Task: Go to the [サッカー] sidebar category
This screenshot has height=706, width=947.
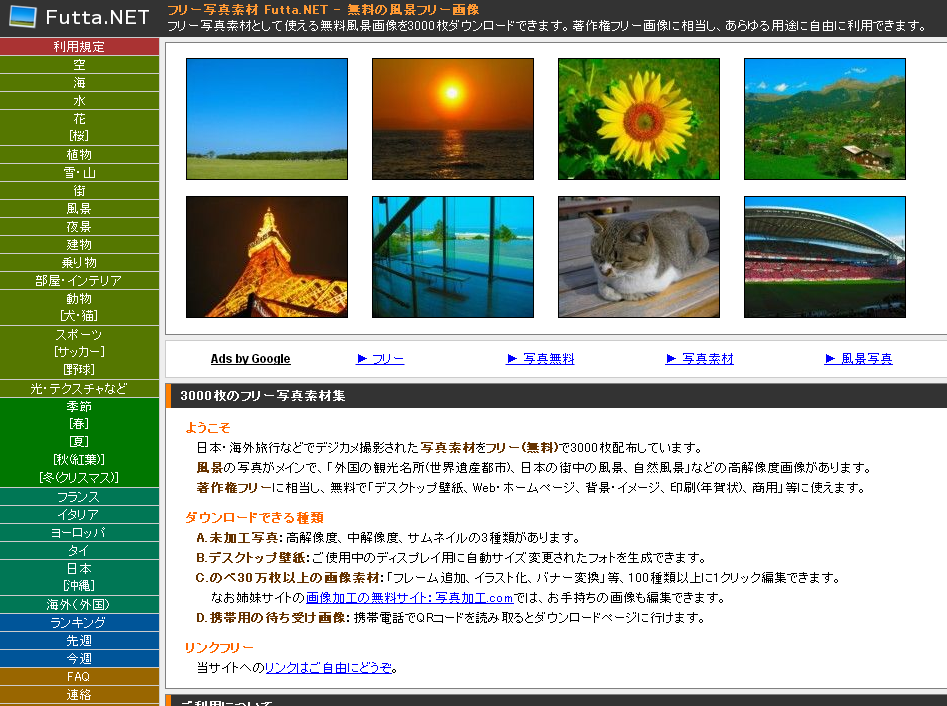Action: [x=79, y=352]
